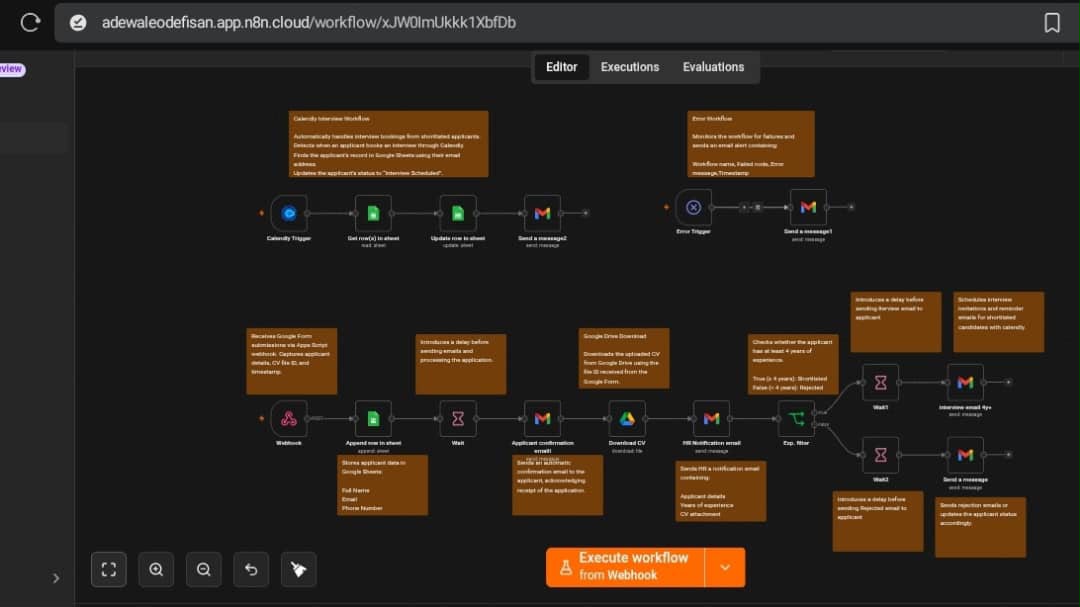1080x607 pixels.
Task: Select the Error Trigger node
Action: coord(694,207)
